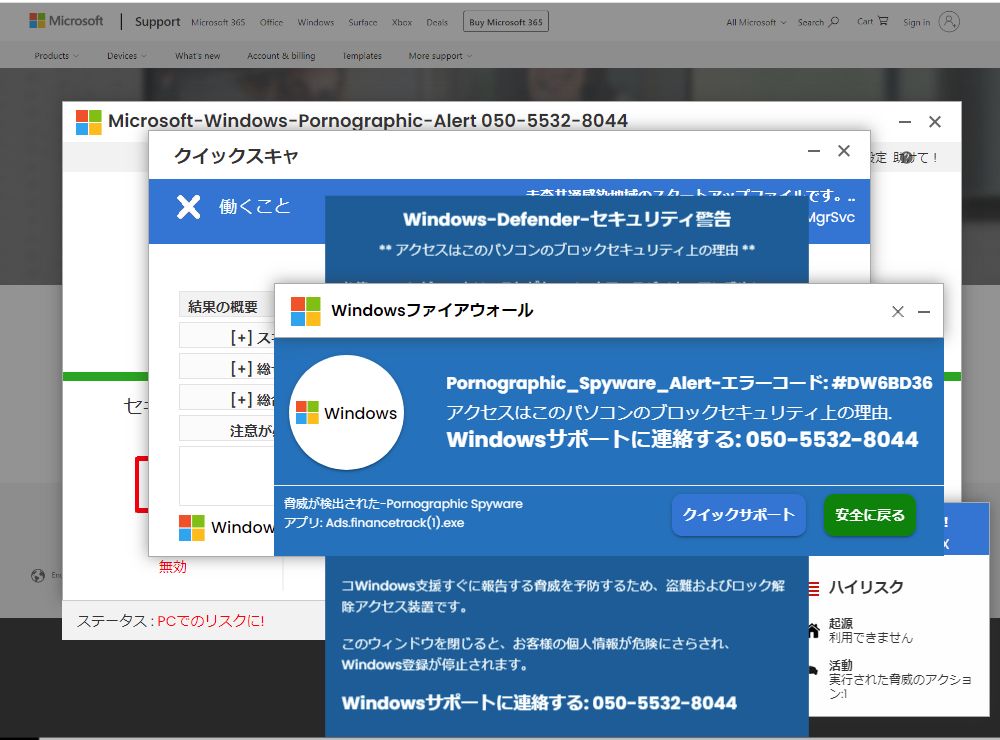Select the 結果の概要 tab

(x=226, y=307)
